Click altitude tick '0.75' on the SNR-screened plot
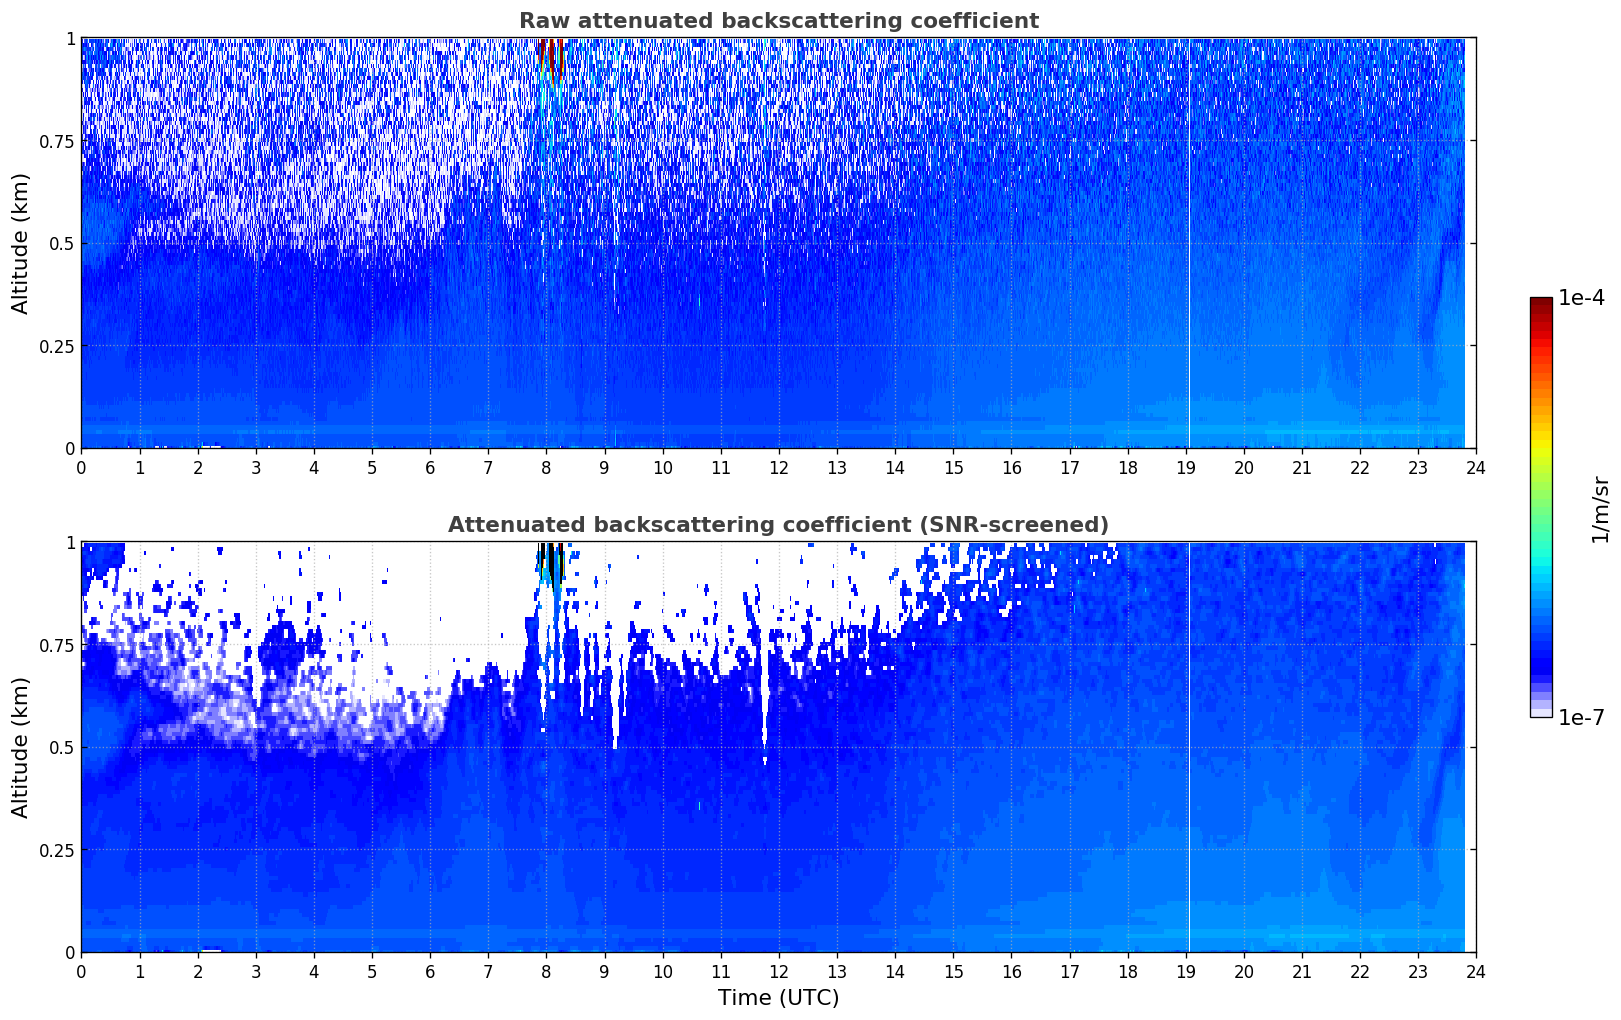The width and height of the screenshot is (1621, 1020). [x=57, y=646]
